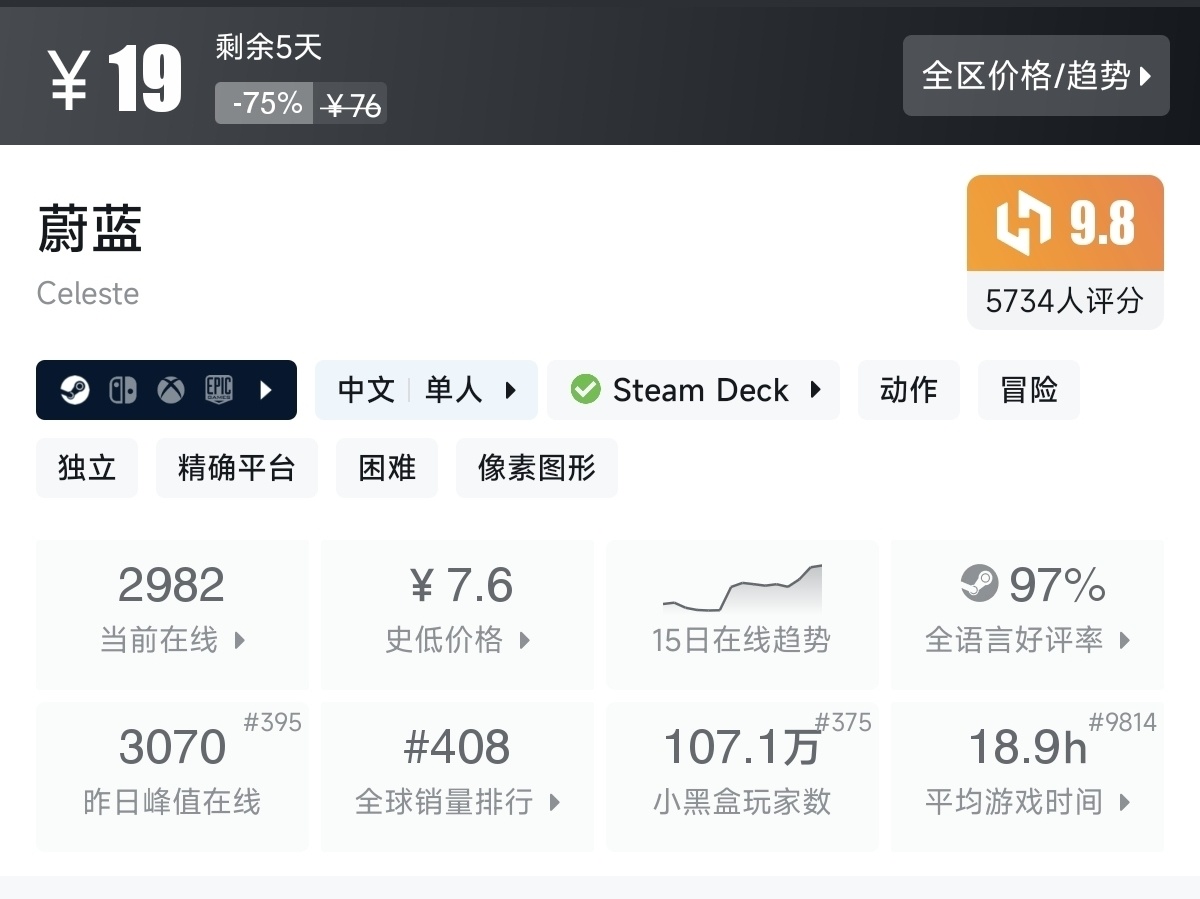Click the Steam logo beside 97%
1200x899 pixels.
coord(979,584)
